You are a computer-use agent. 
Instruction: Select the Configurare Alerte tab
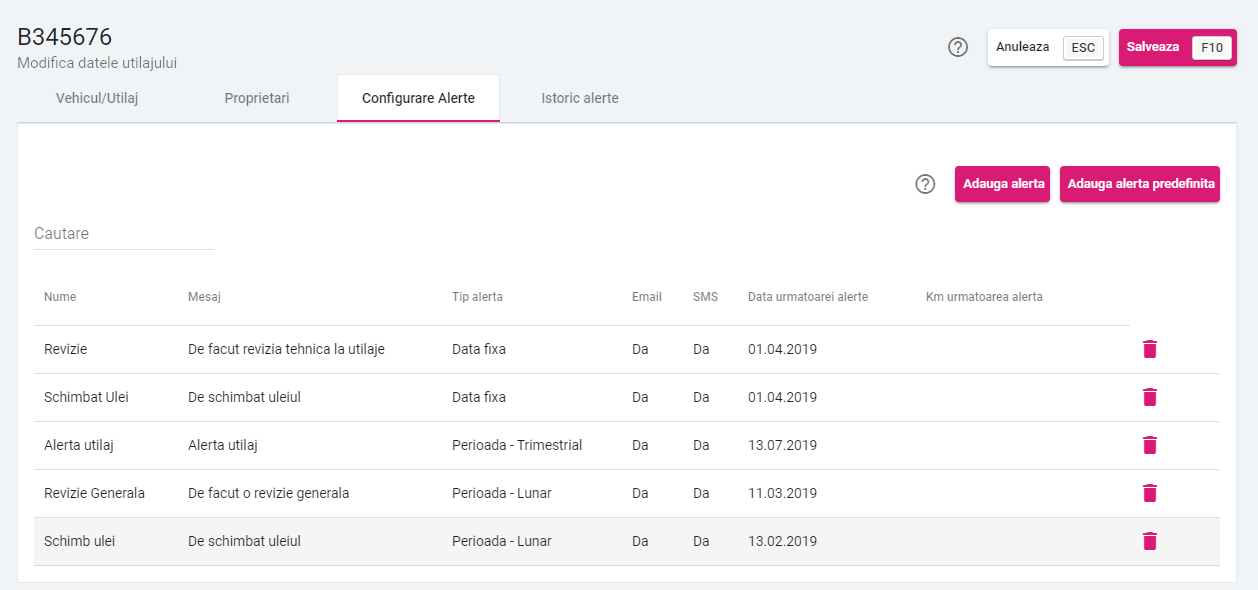[418, 98]
